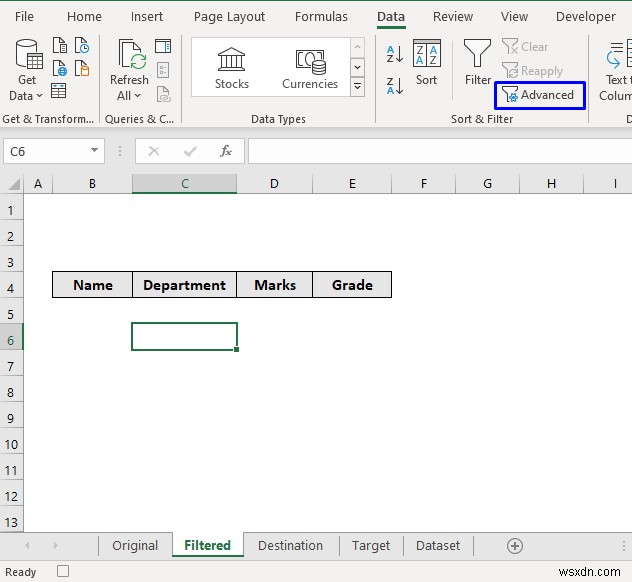Click the Grade header cell
632x582 pixels.
pyautogui.click(x=352, y=285)
